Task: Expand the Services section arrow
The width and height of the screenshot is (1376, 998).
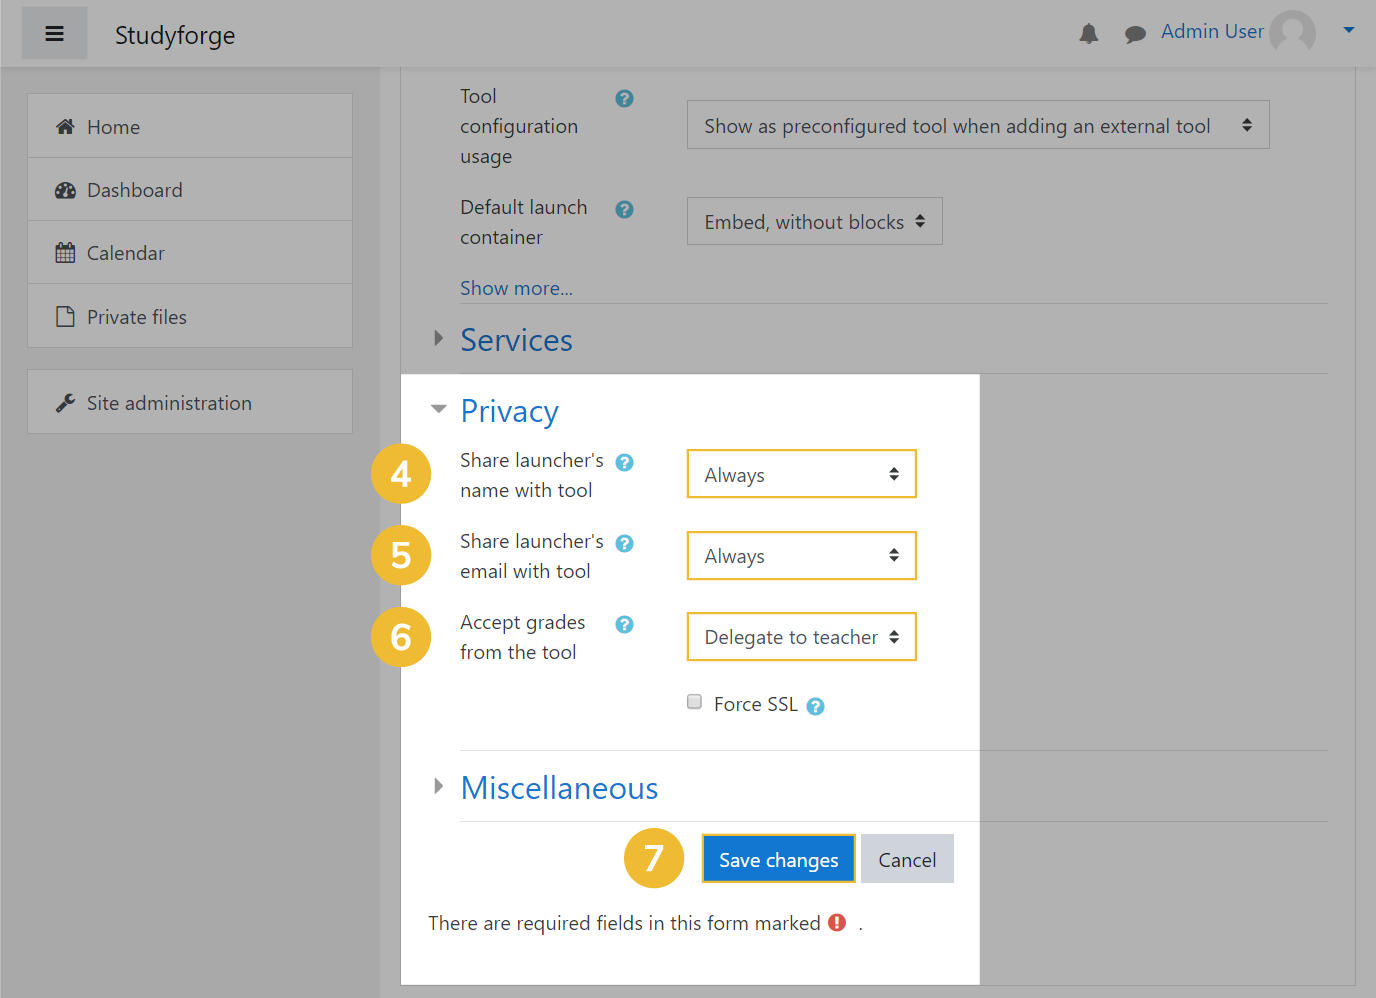Action: coord(438,338)
